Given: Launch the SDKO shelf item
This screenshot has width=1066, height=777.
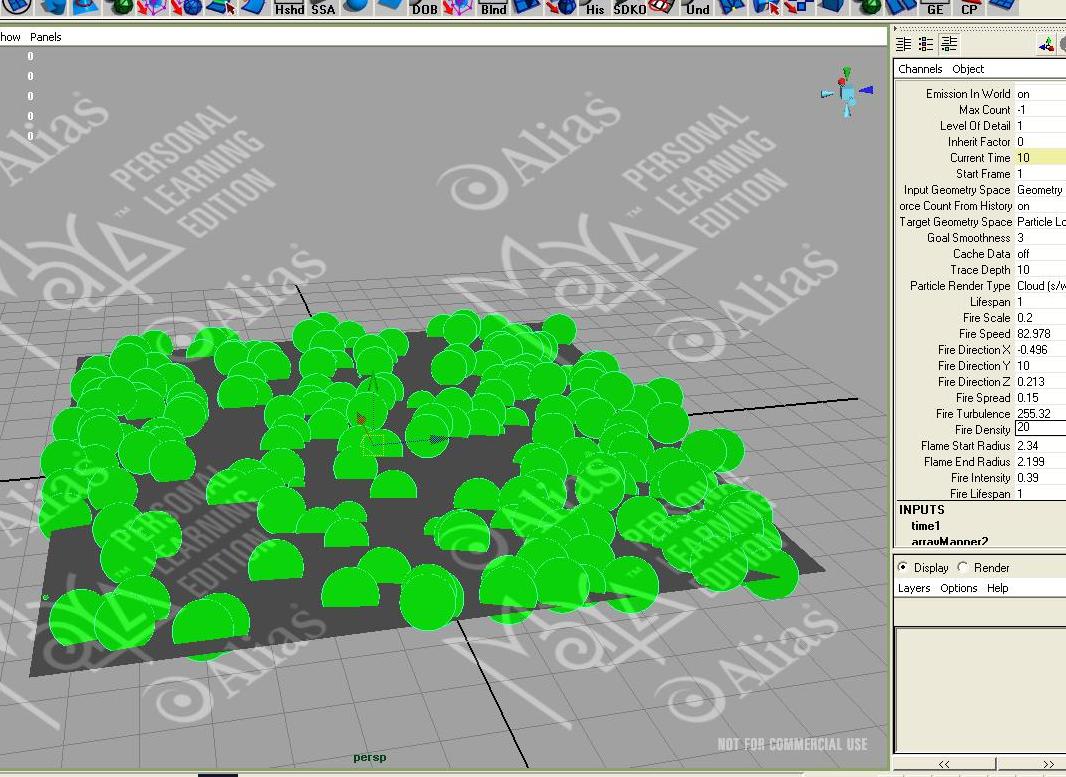Looking at the screenshot, I should coord(630,7).
